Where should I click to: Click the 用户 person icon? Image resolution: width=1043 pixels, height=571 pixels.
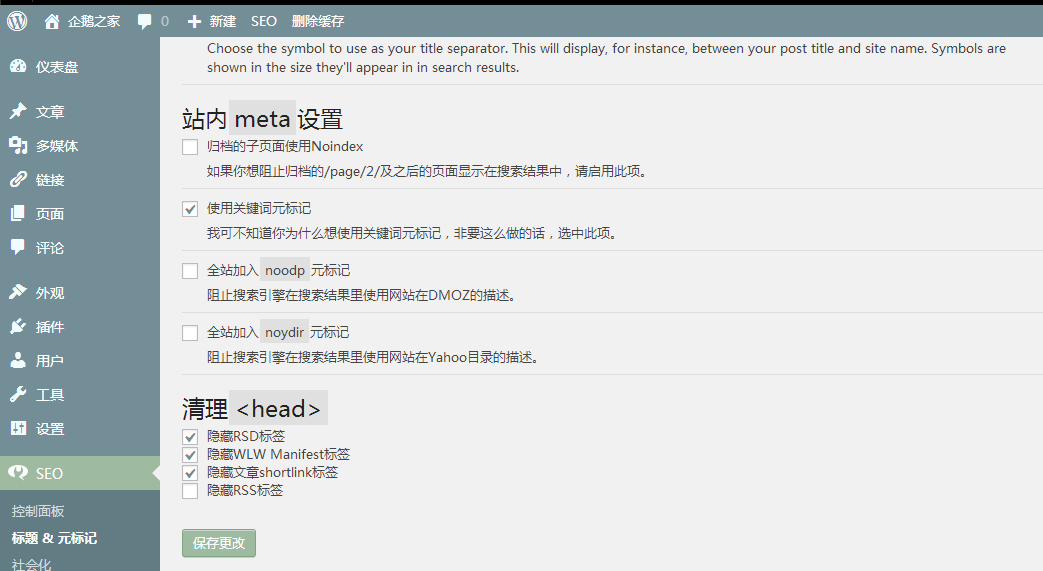[18, 360]
